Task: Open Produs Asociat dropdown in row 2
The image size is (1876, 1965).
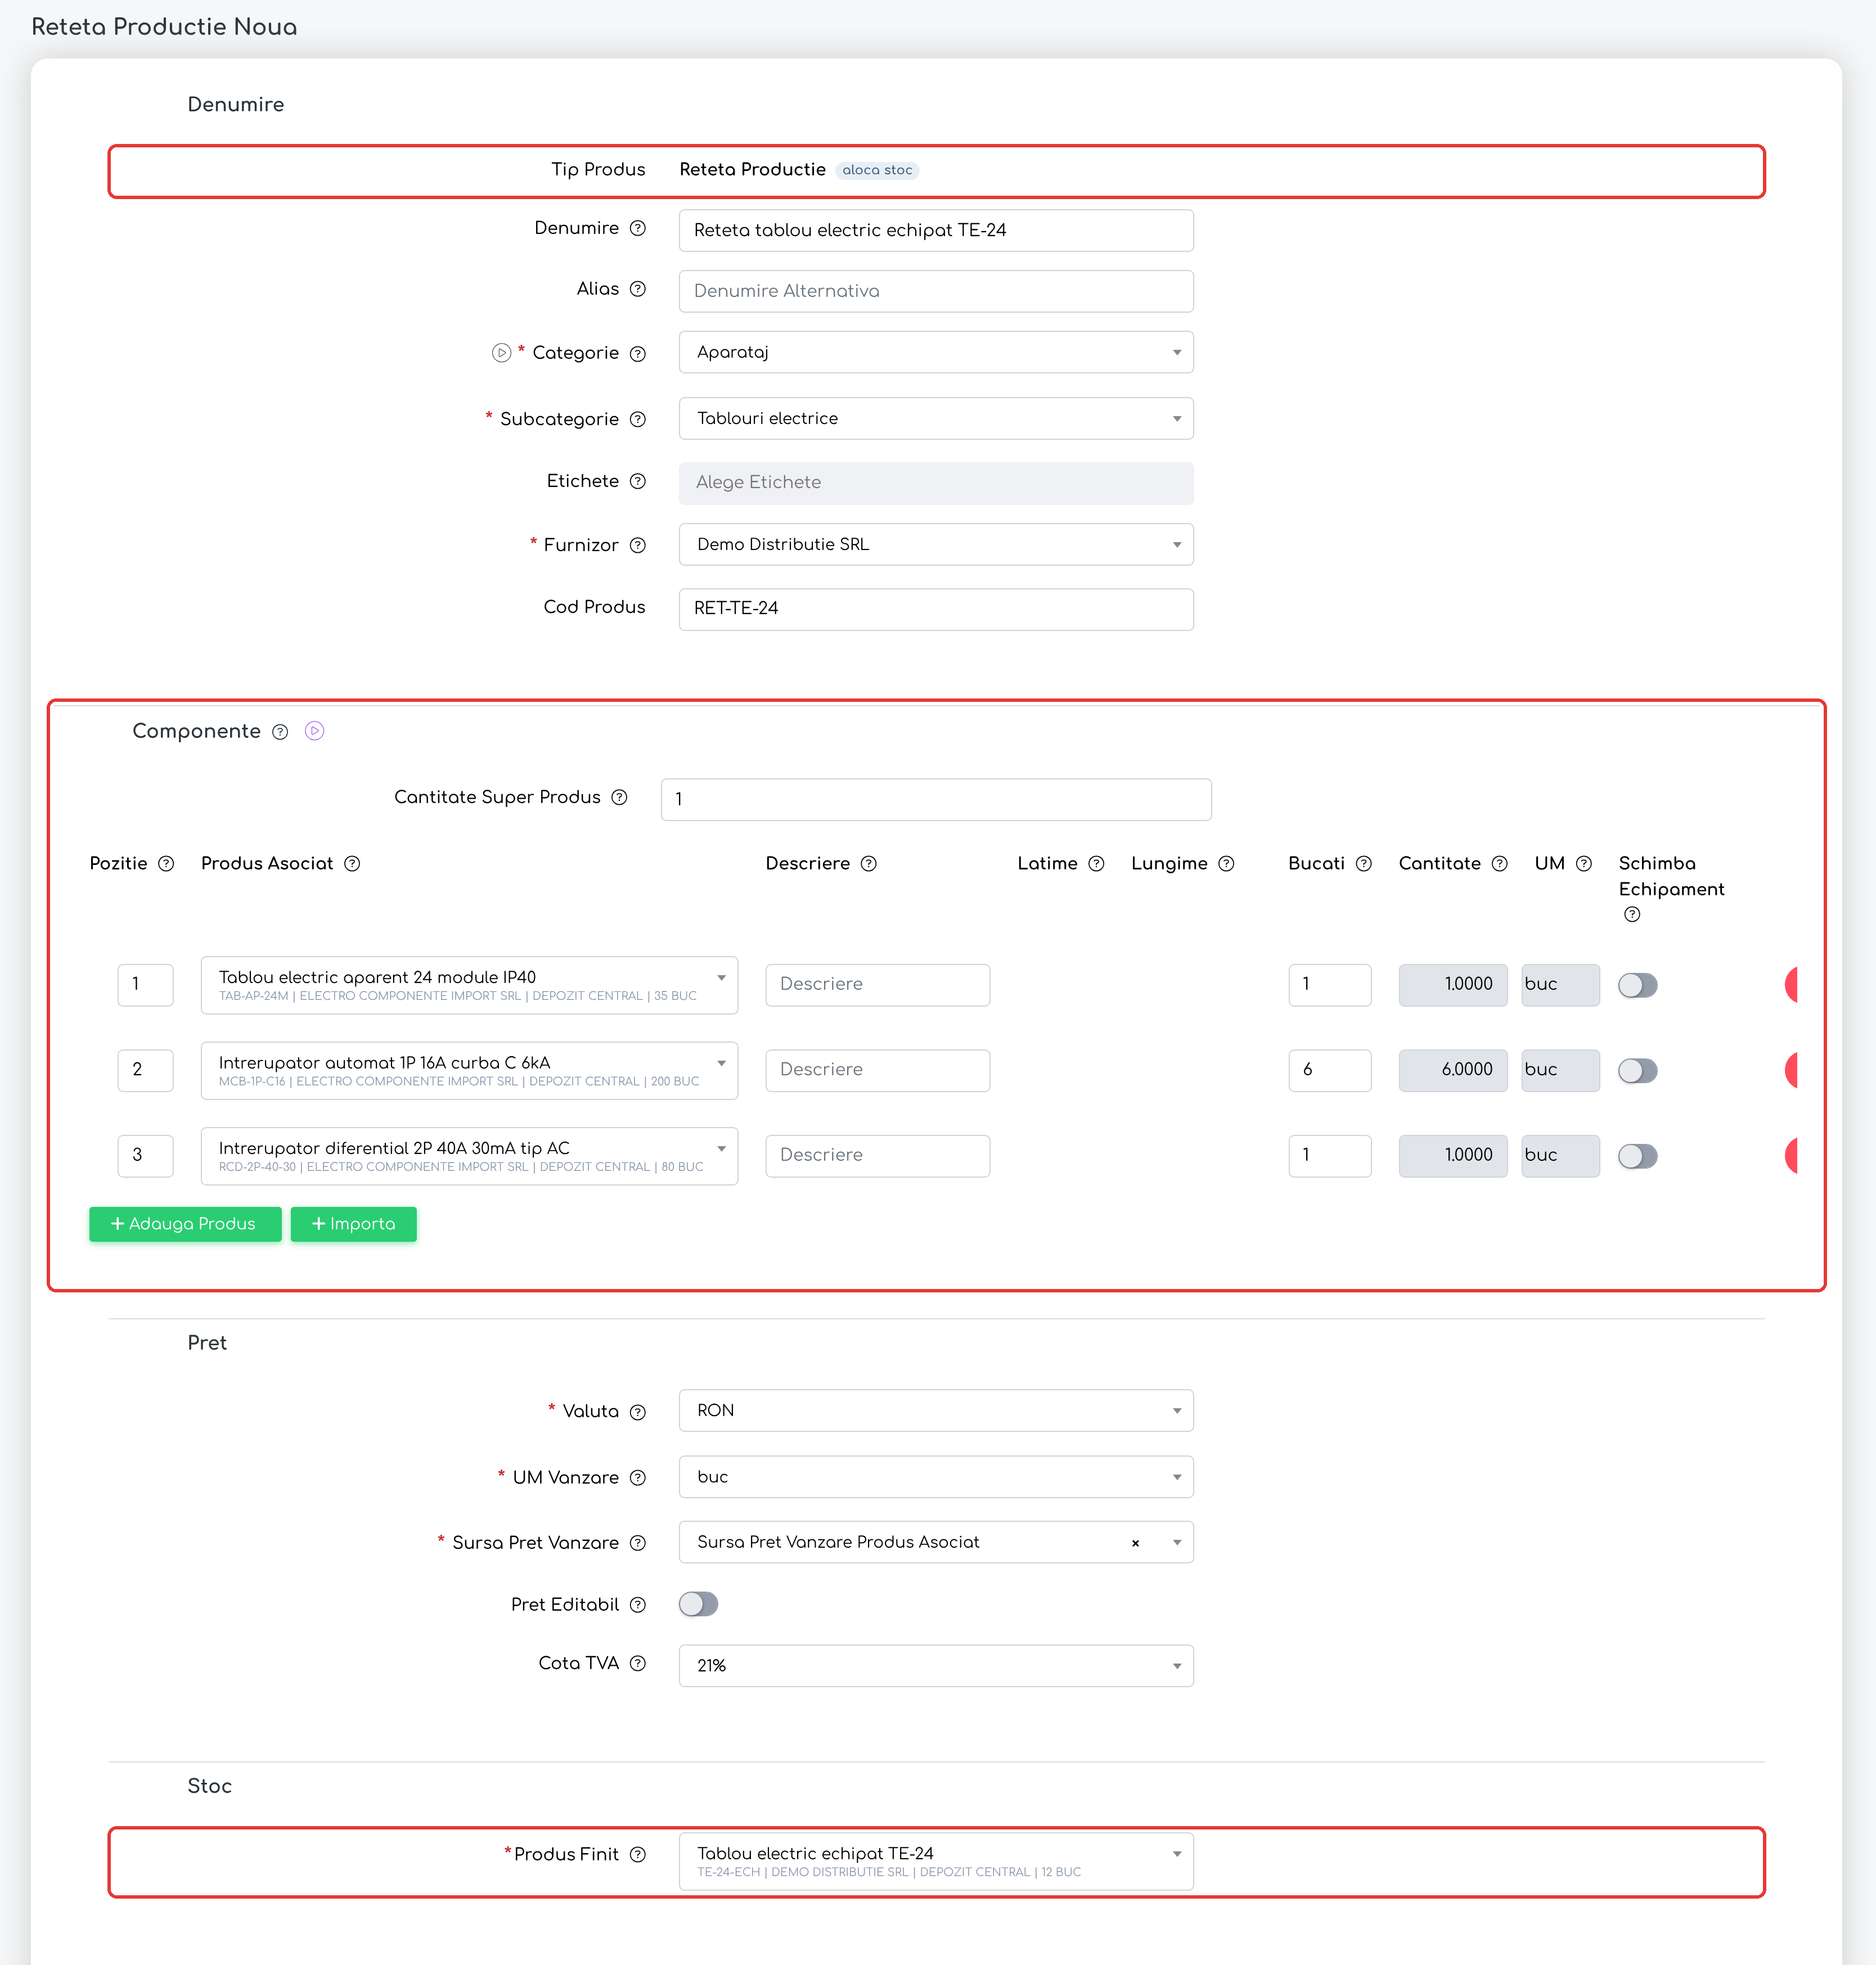Action: [x=469, y=1070]
